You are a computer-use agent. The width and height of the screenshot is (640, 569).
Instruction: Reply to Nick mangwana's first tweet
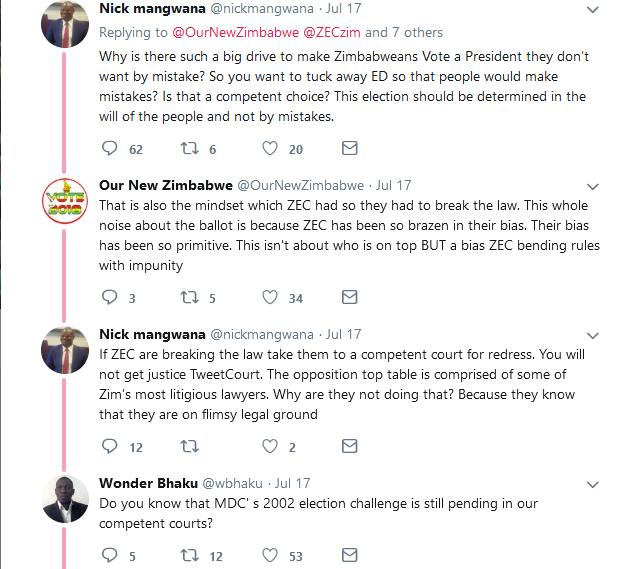(111, 149)
